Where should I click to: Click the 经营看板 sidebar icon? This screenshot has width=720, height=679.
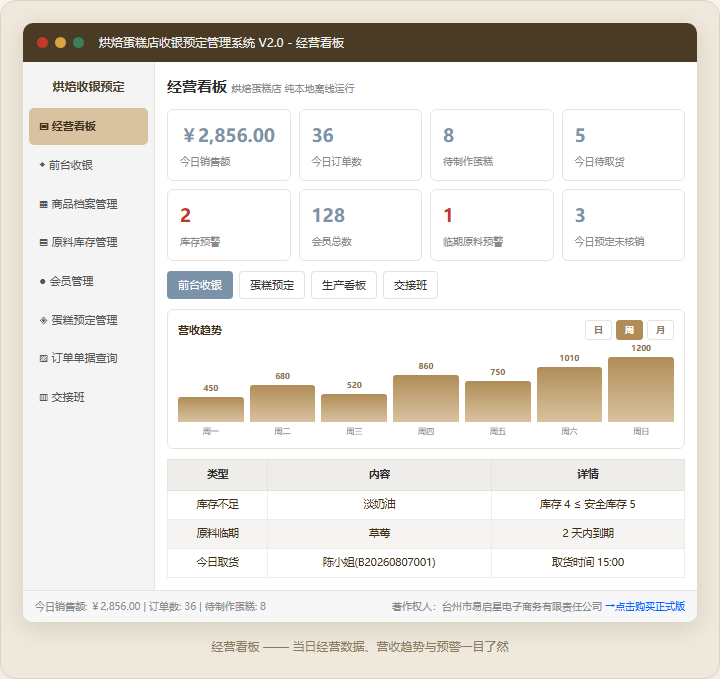[44, 126]
